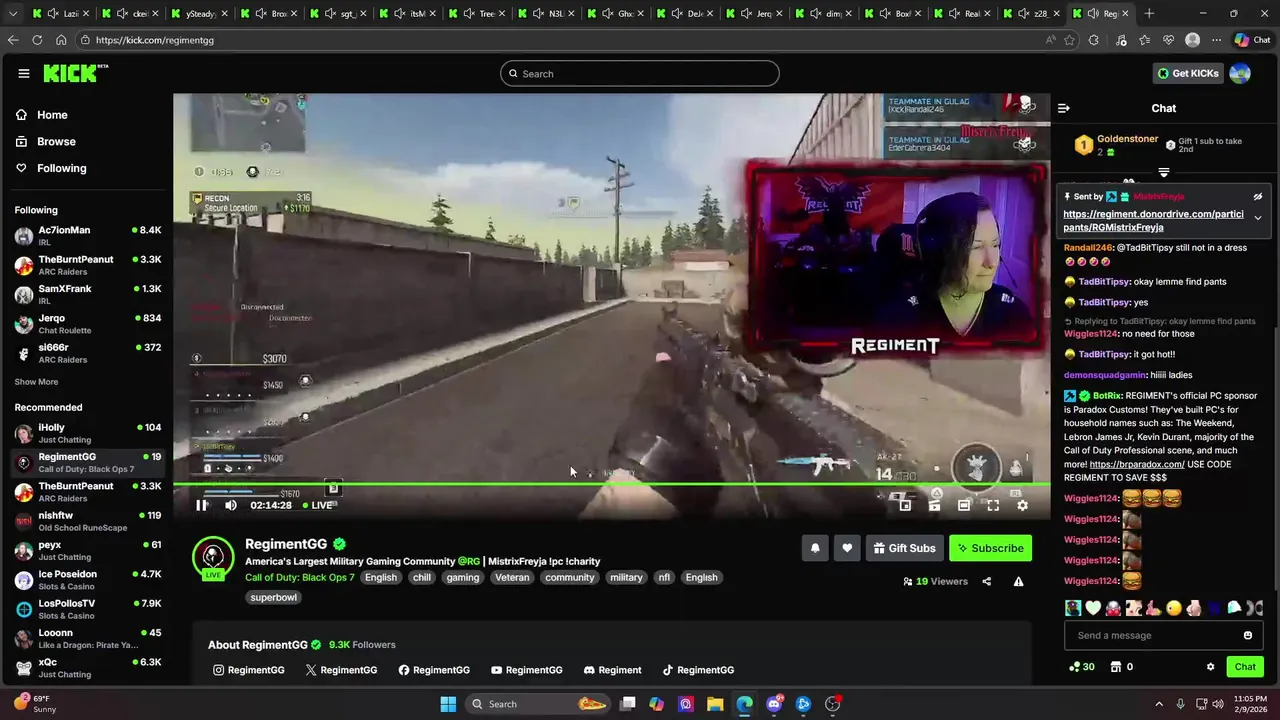Screen dimensions: 1280x720
Task: Click the green stream progress bar
Action: tap(611, 485)
